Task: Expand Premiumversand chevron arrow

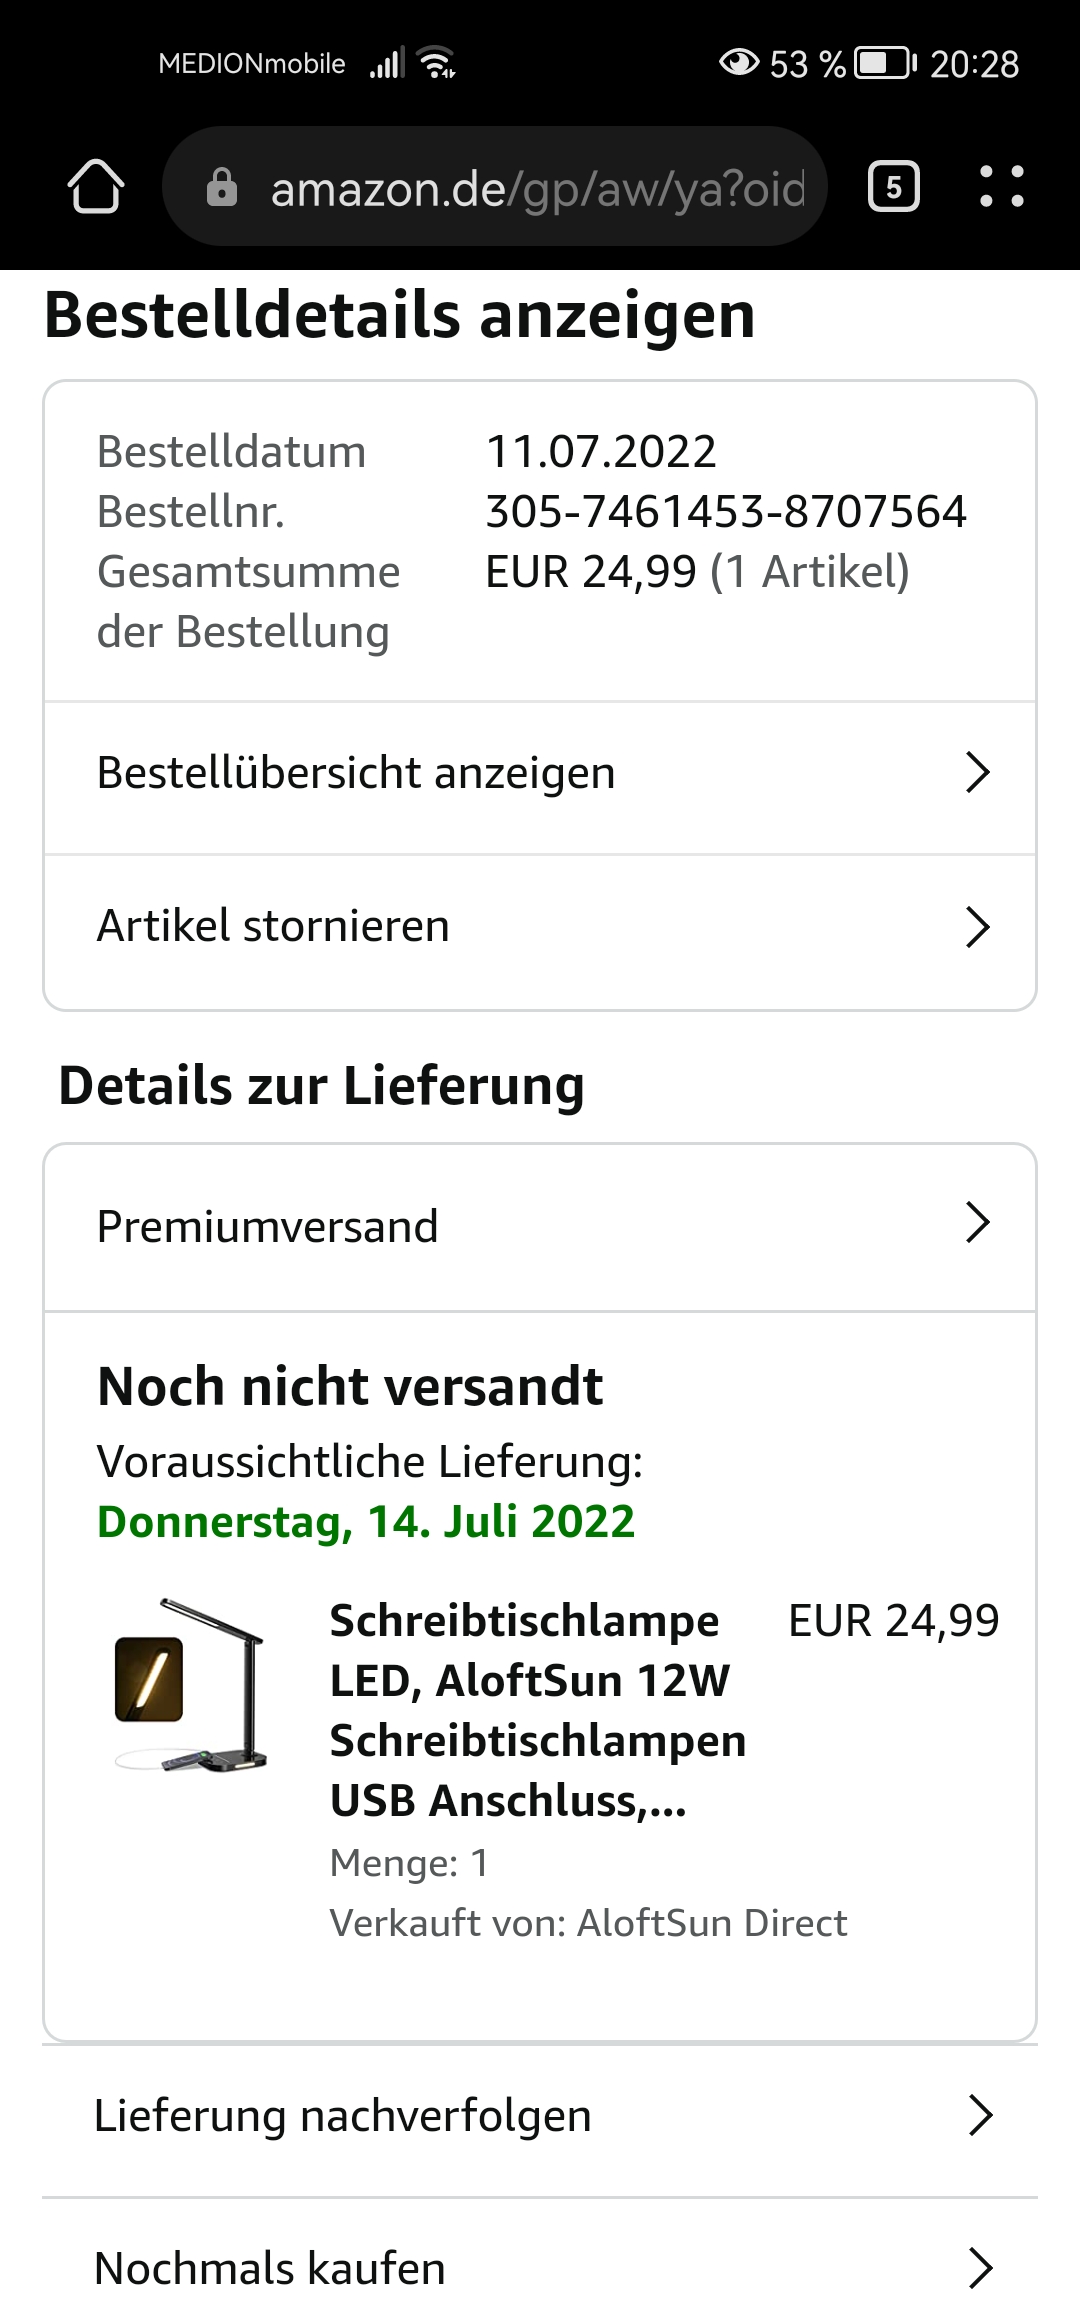Action: coord(977,1223)
